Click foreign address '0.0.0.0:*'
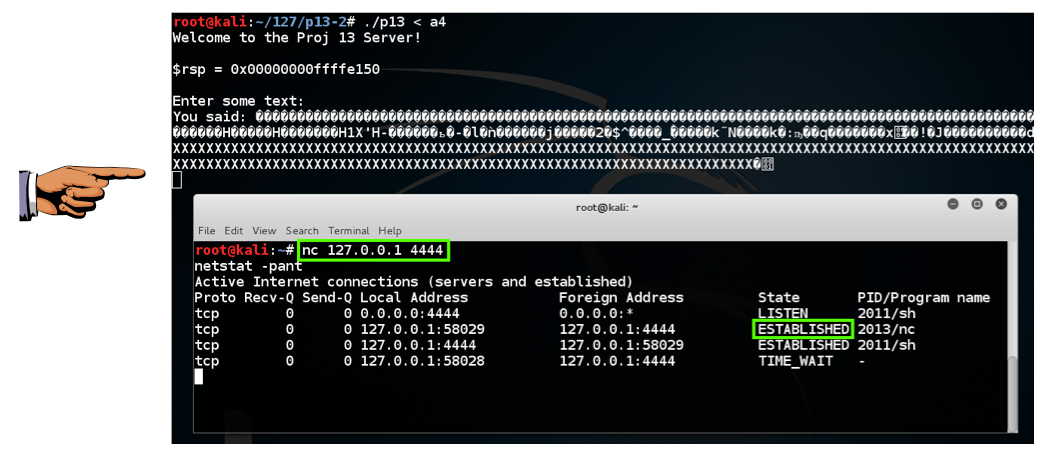The height and width of the screenshot is (456, 1046). [x=596, y=313]
